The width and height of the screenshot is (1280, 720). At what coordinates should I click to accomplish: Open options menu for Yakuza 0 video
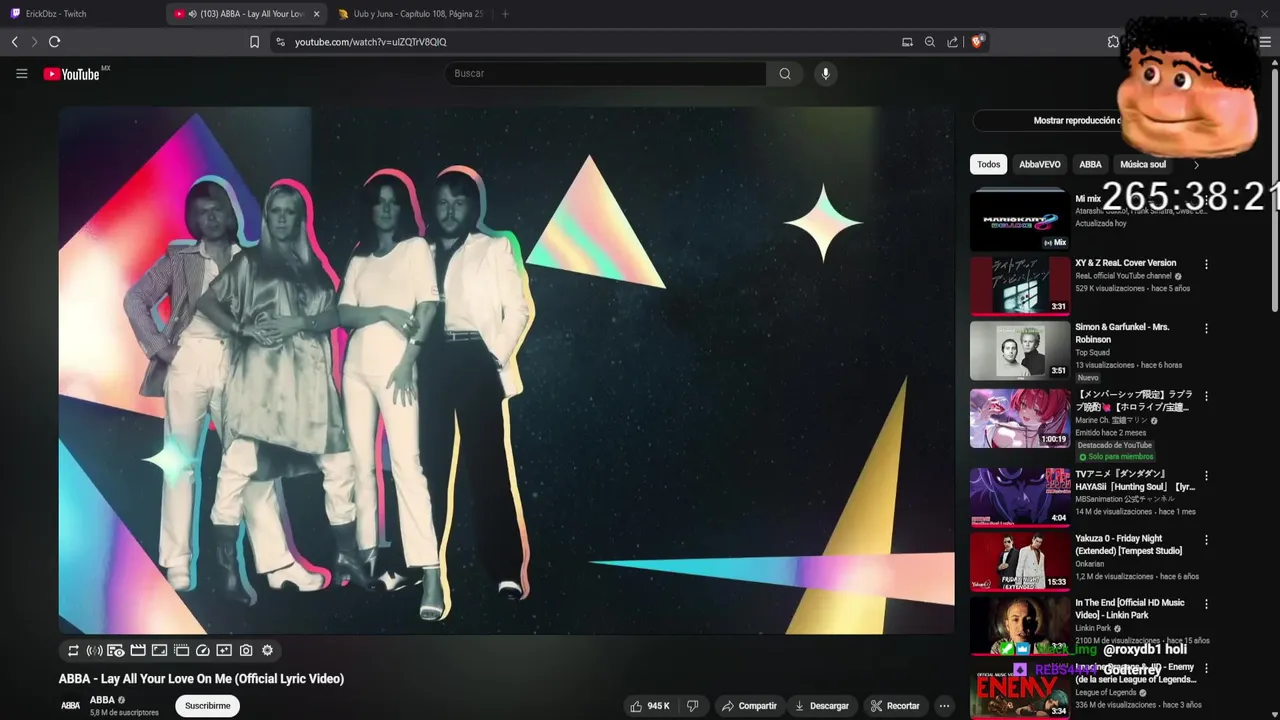click(1206, 540)
